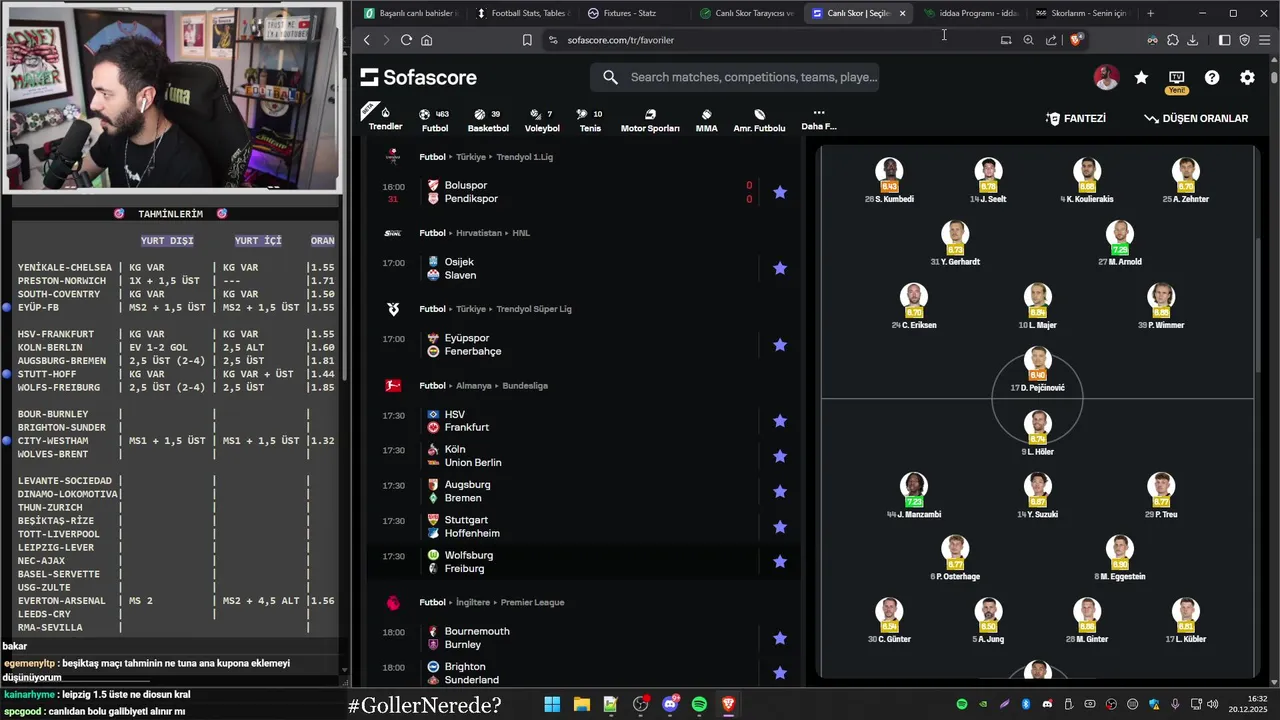1280x720 pixels.
Task: Open File Explorer from the taskbar
Action: (581, 704)
